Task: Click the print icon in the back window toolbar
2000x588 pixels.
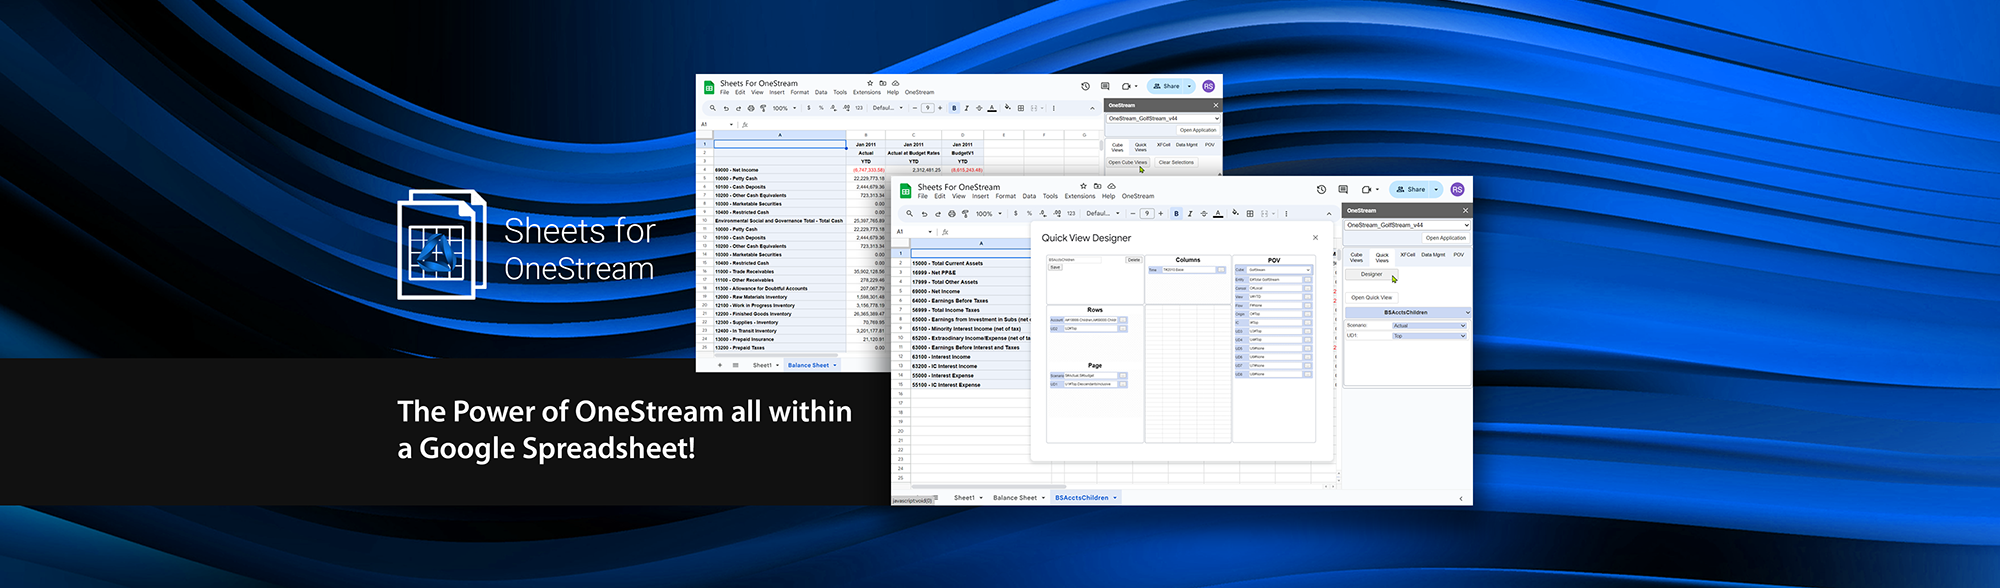Action: [751, 108]
